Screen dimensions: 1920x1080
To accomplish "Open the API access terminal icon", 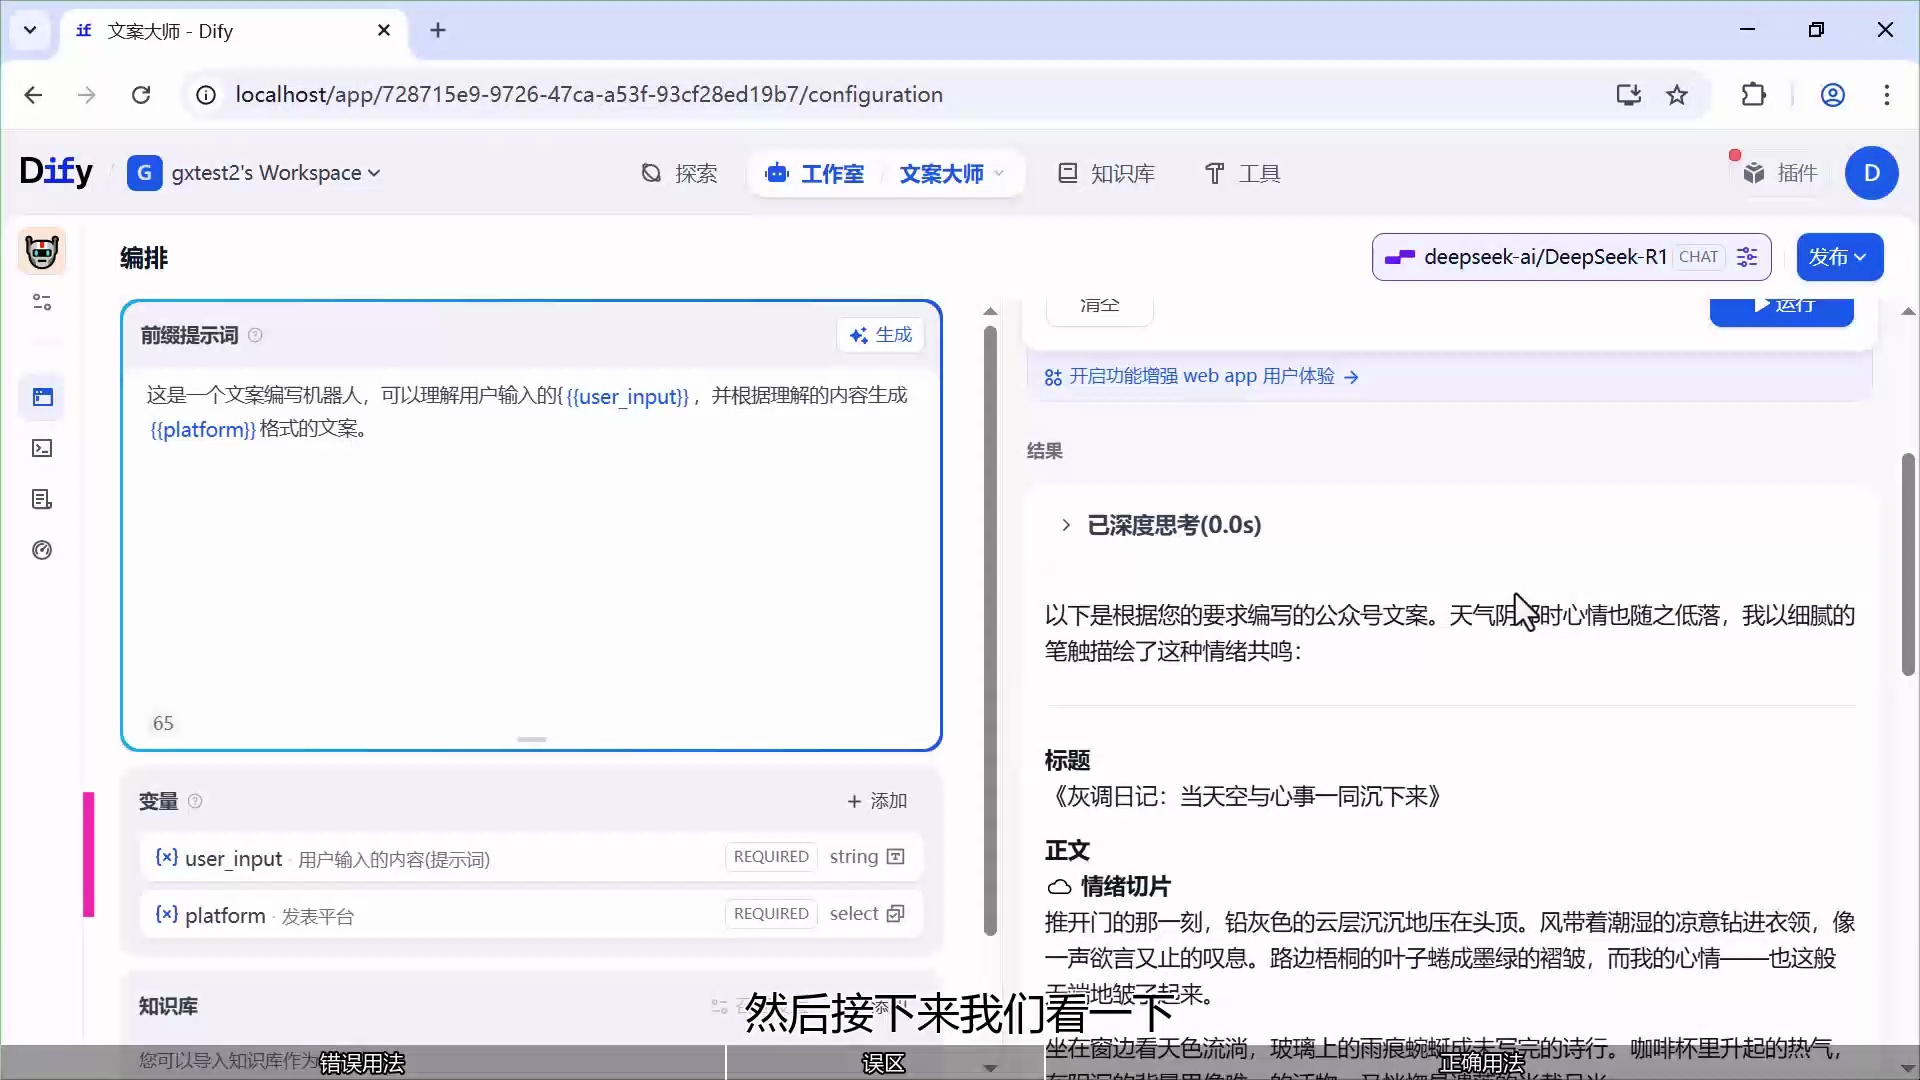I will click(x=42, y=448).
